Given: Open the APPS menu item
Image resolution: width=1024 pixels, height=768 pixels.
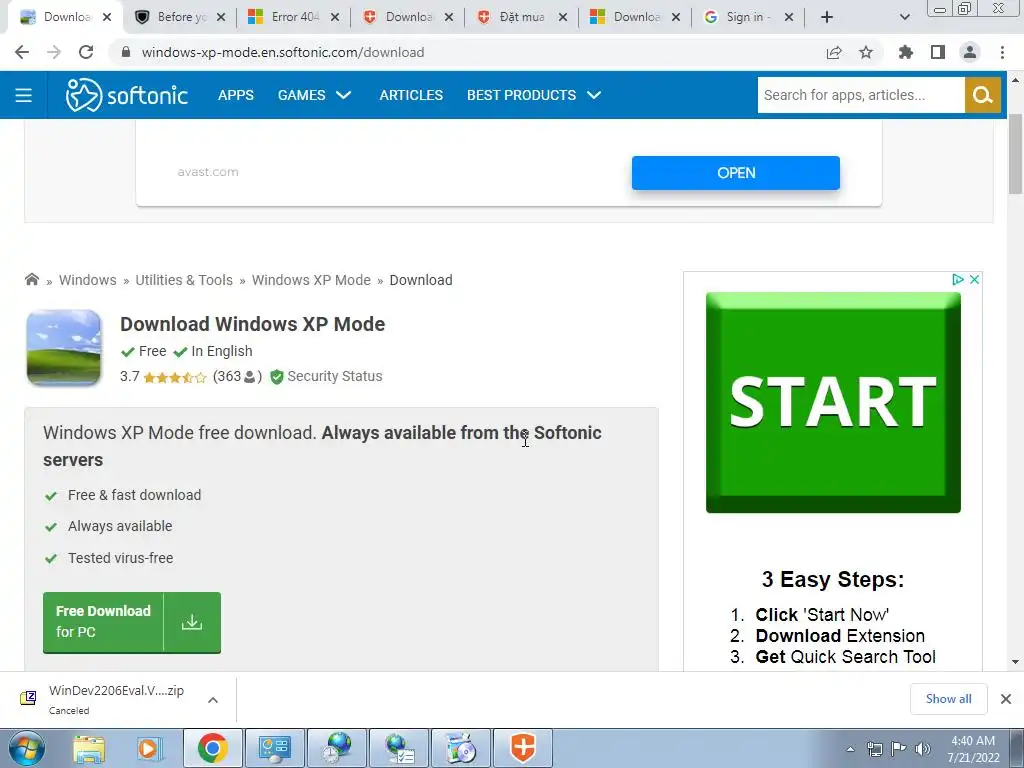Looking at the screenshot, I should pyautogui.click(x=236, y=95).
